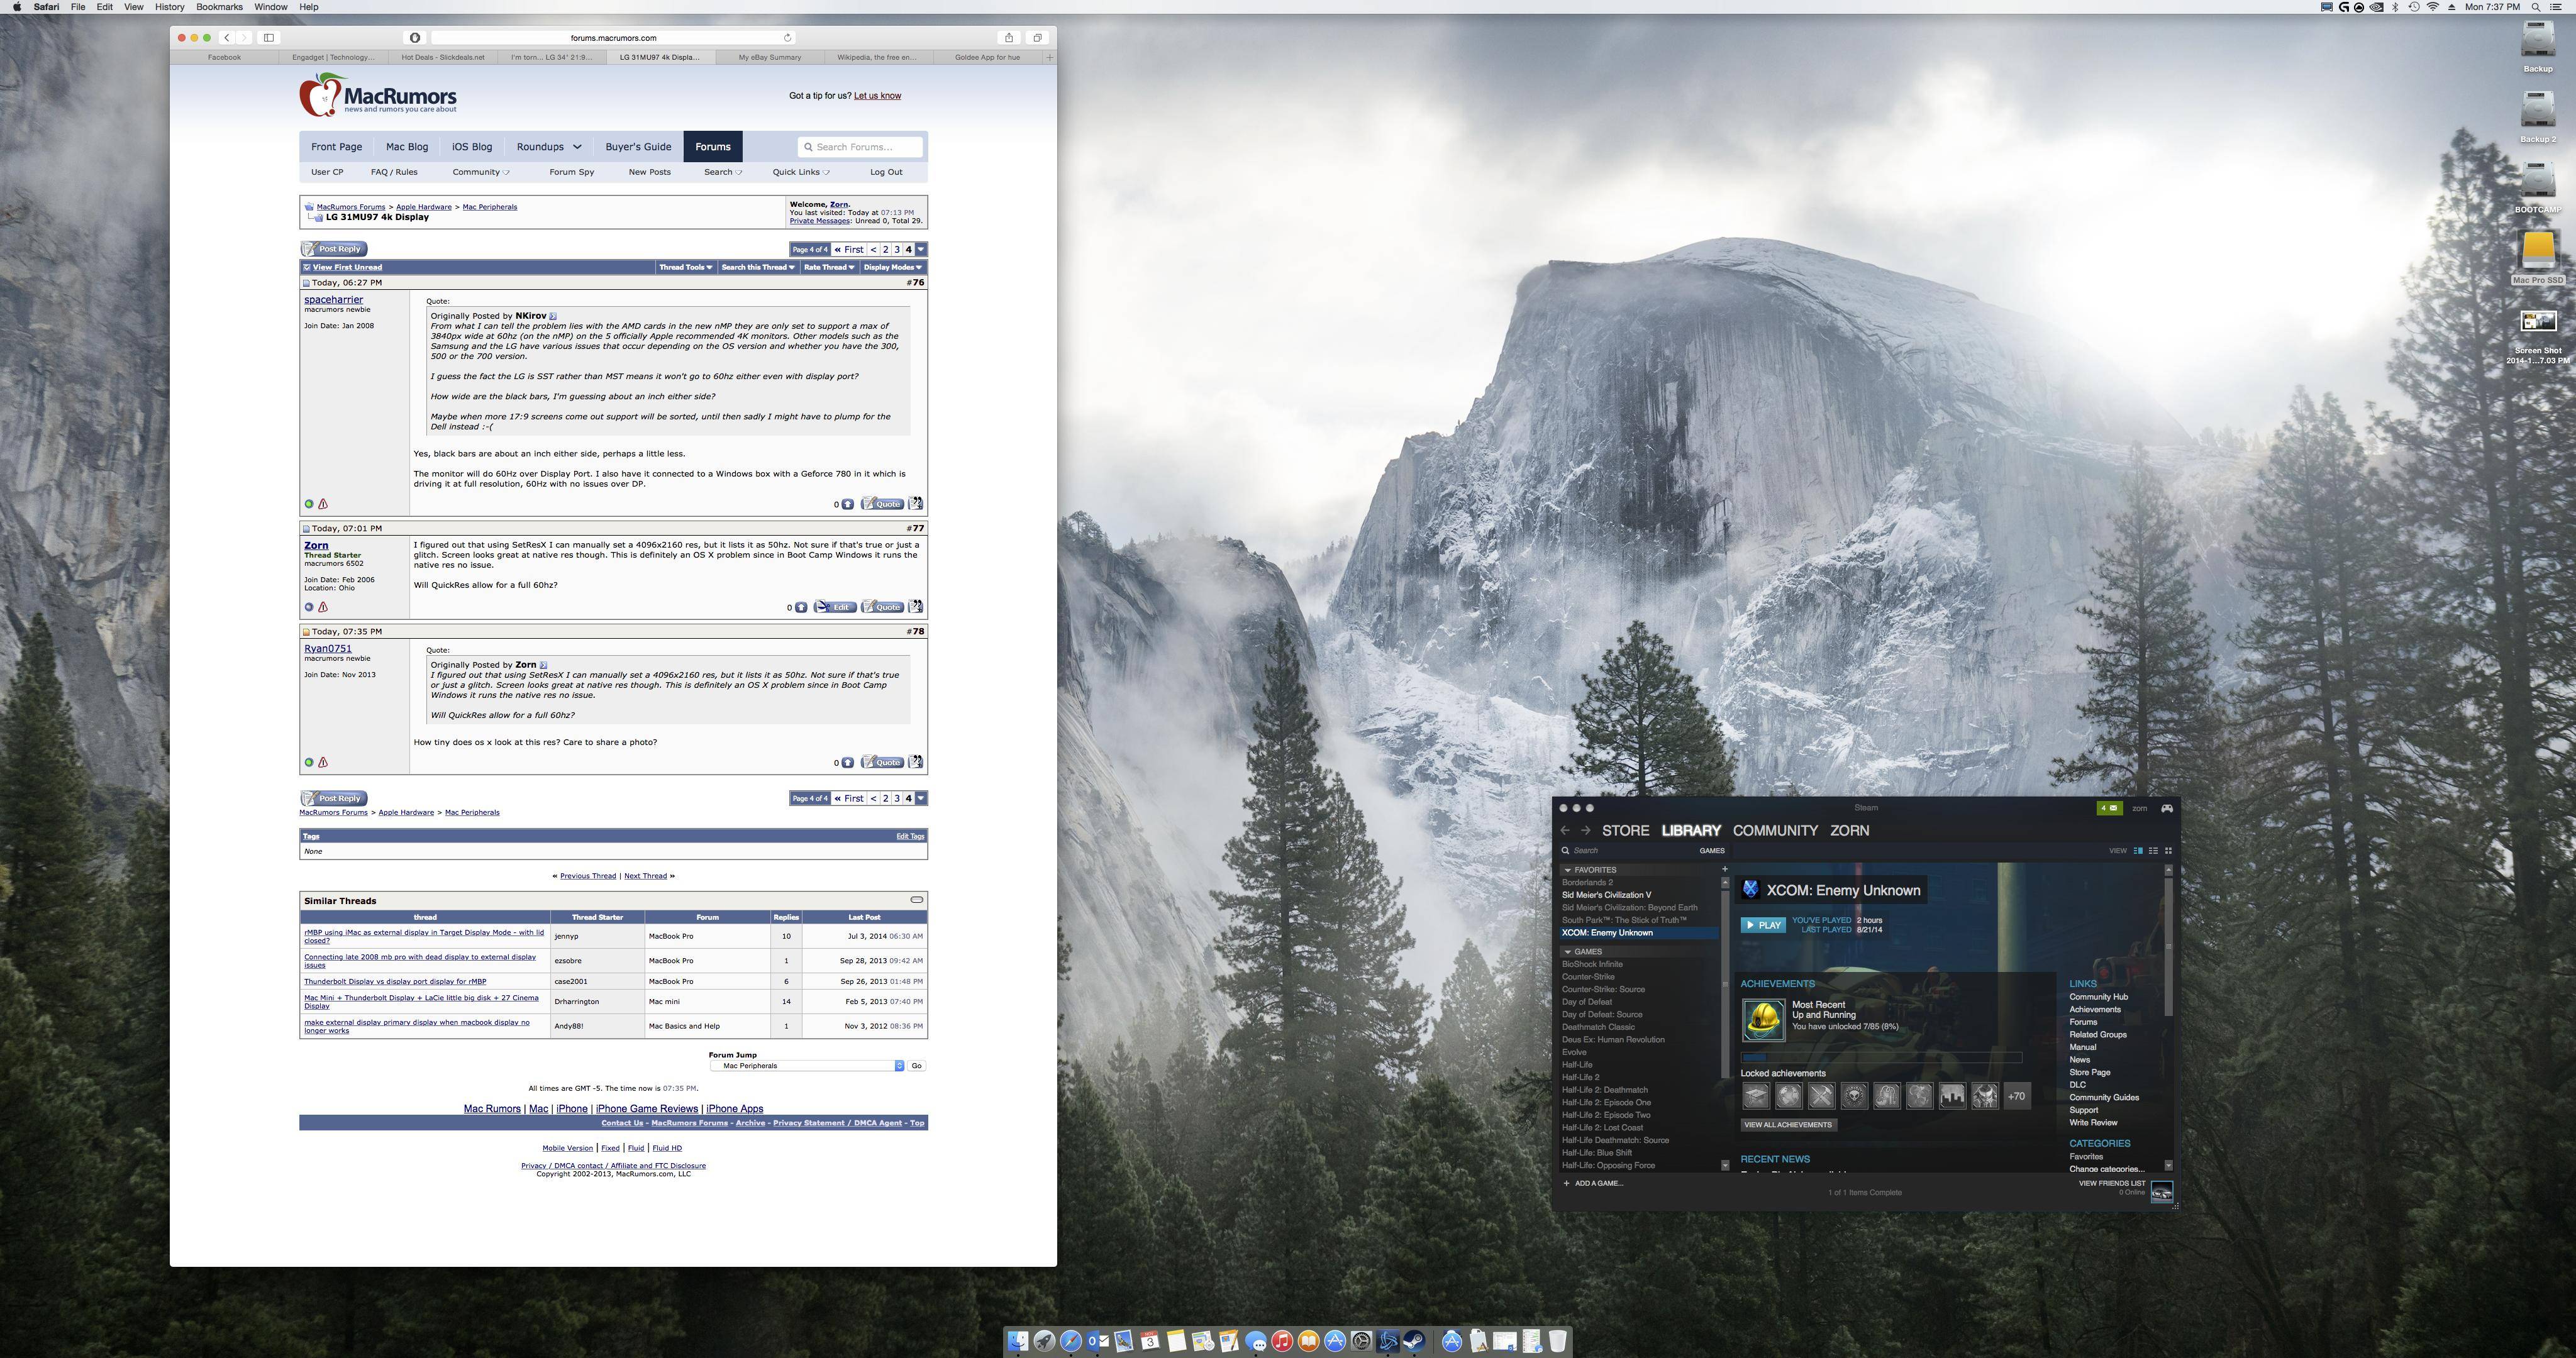Screen dimensions: 2576x1358
Task: Reload the page in Safari address bar
Action: click(x=787, y=38)
